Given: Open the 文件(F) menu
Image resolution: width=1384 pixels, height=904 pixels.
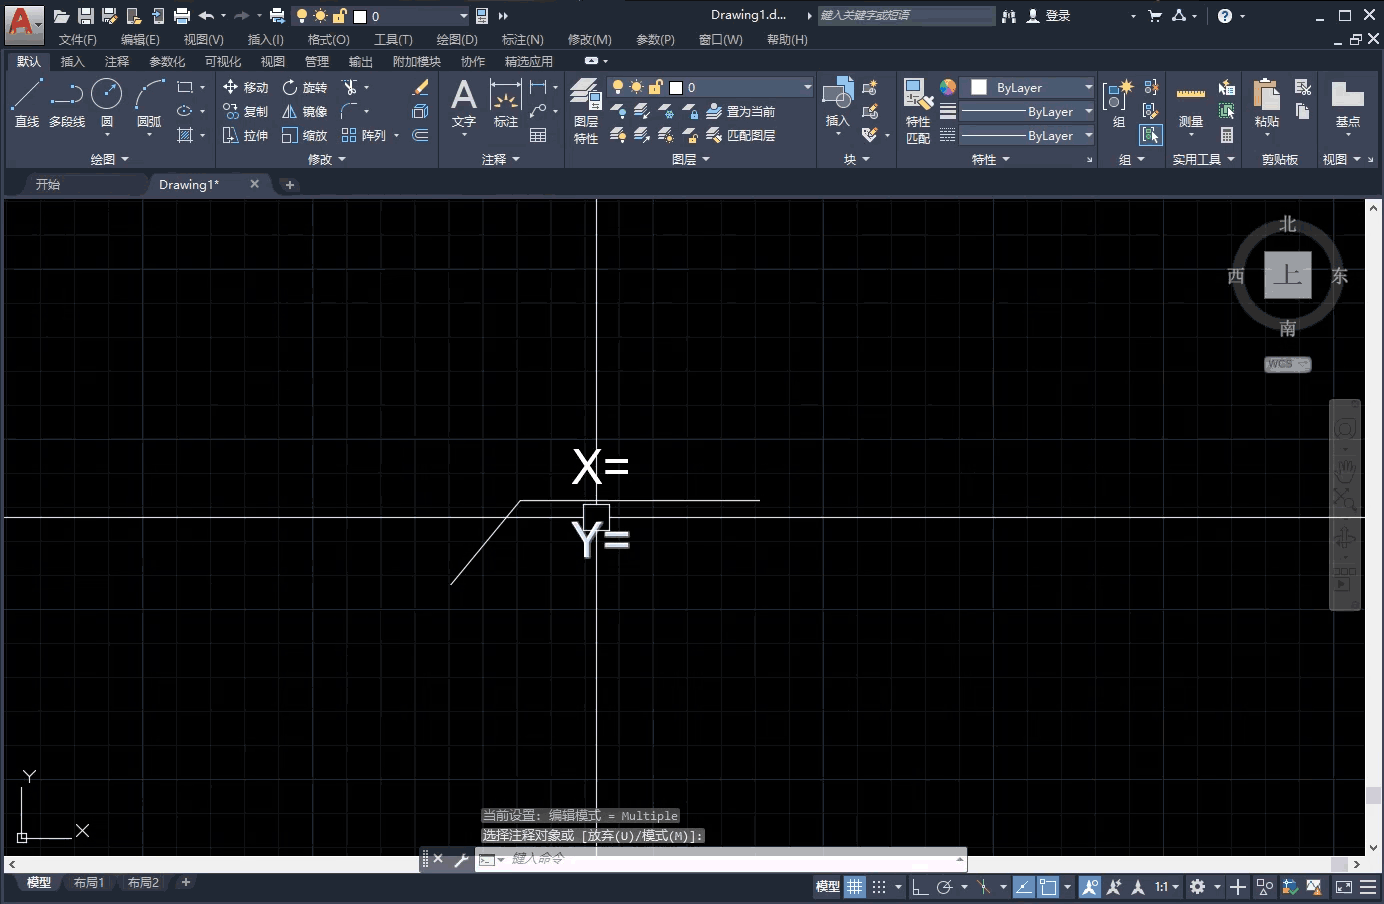Looking at the screenshot, I should point(78,40).
